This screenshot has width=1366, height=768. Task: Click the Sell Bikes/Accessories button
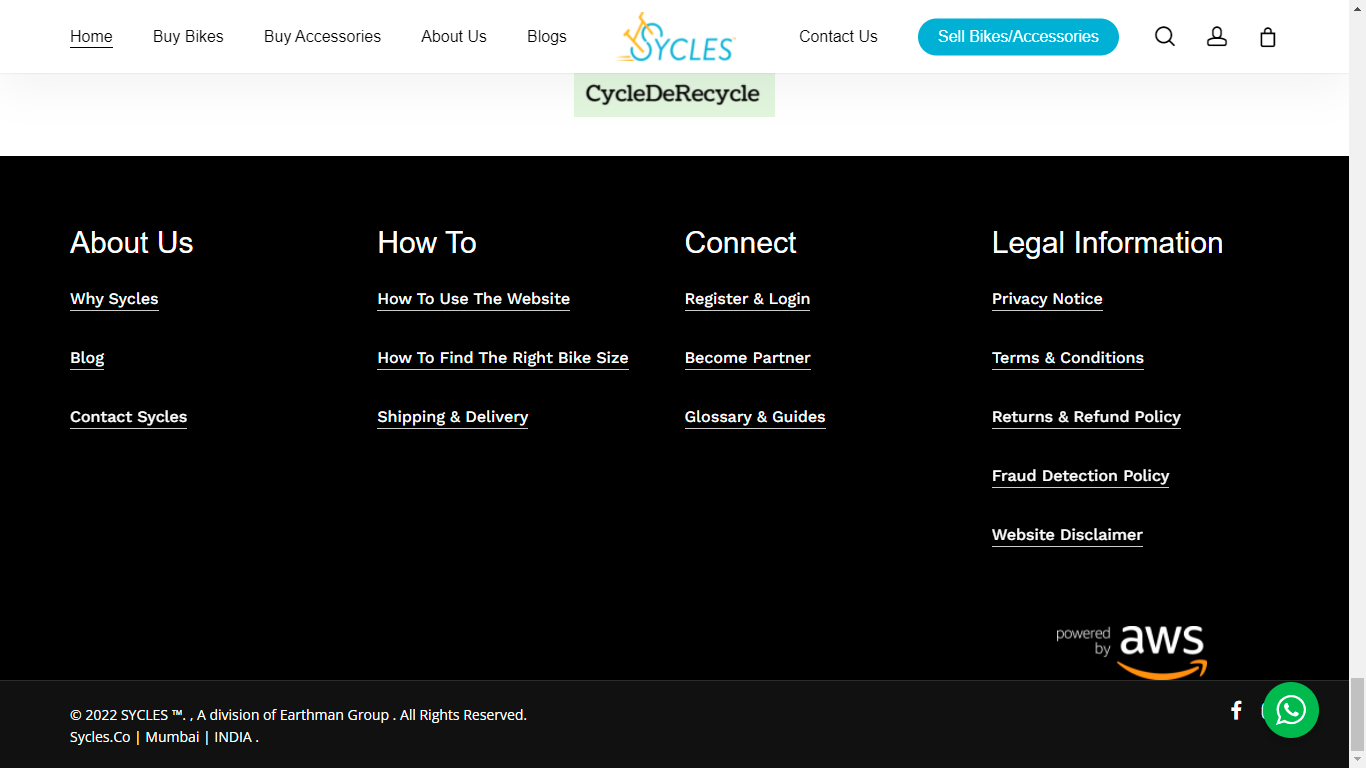tap(1018, 37)
